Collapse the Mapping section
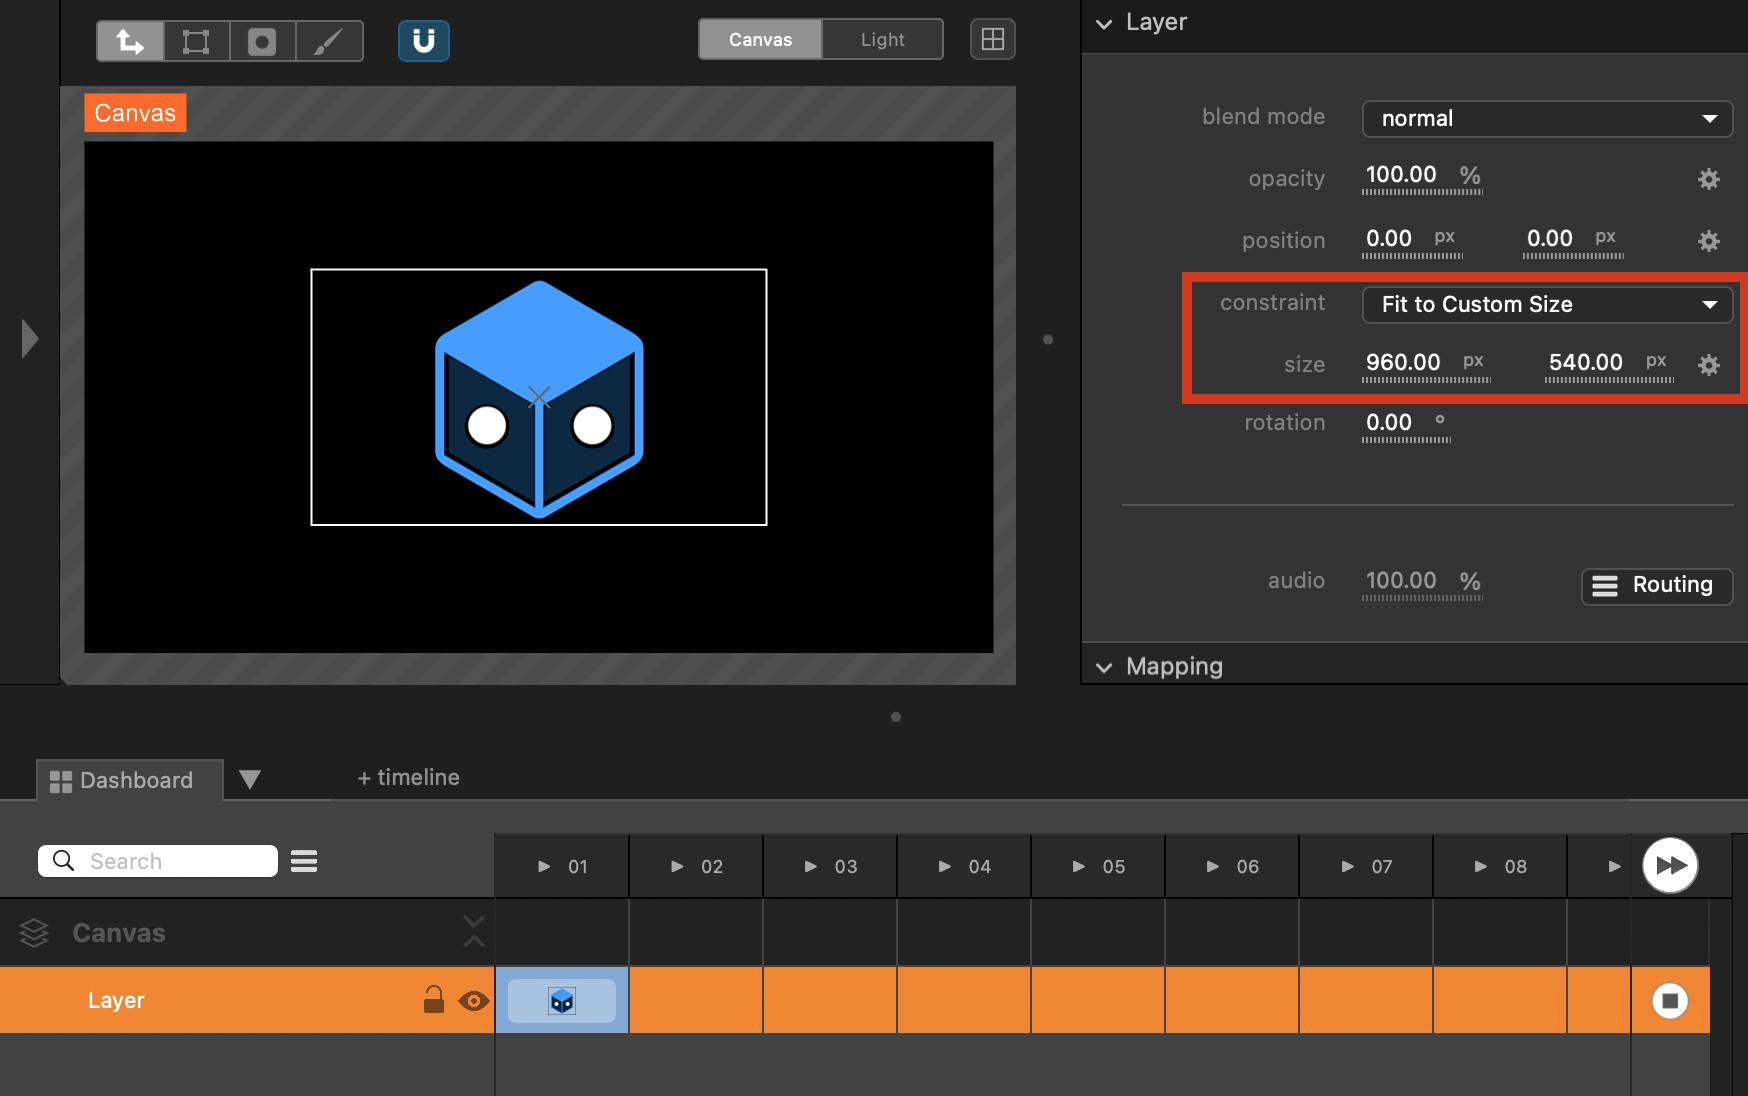This screenshot has width=1748, height=1096. [x=1104, y=667]
